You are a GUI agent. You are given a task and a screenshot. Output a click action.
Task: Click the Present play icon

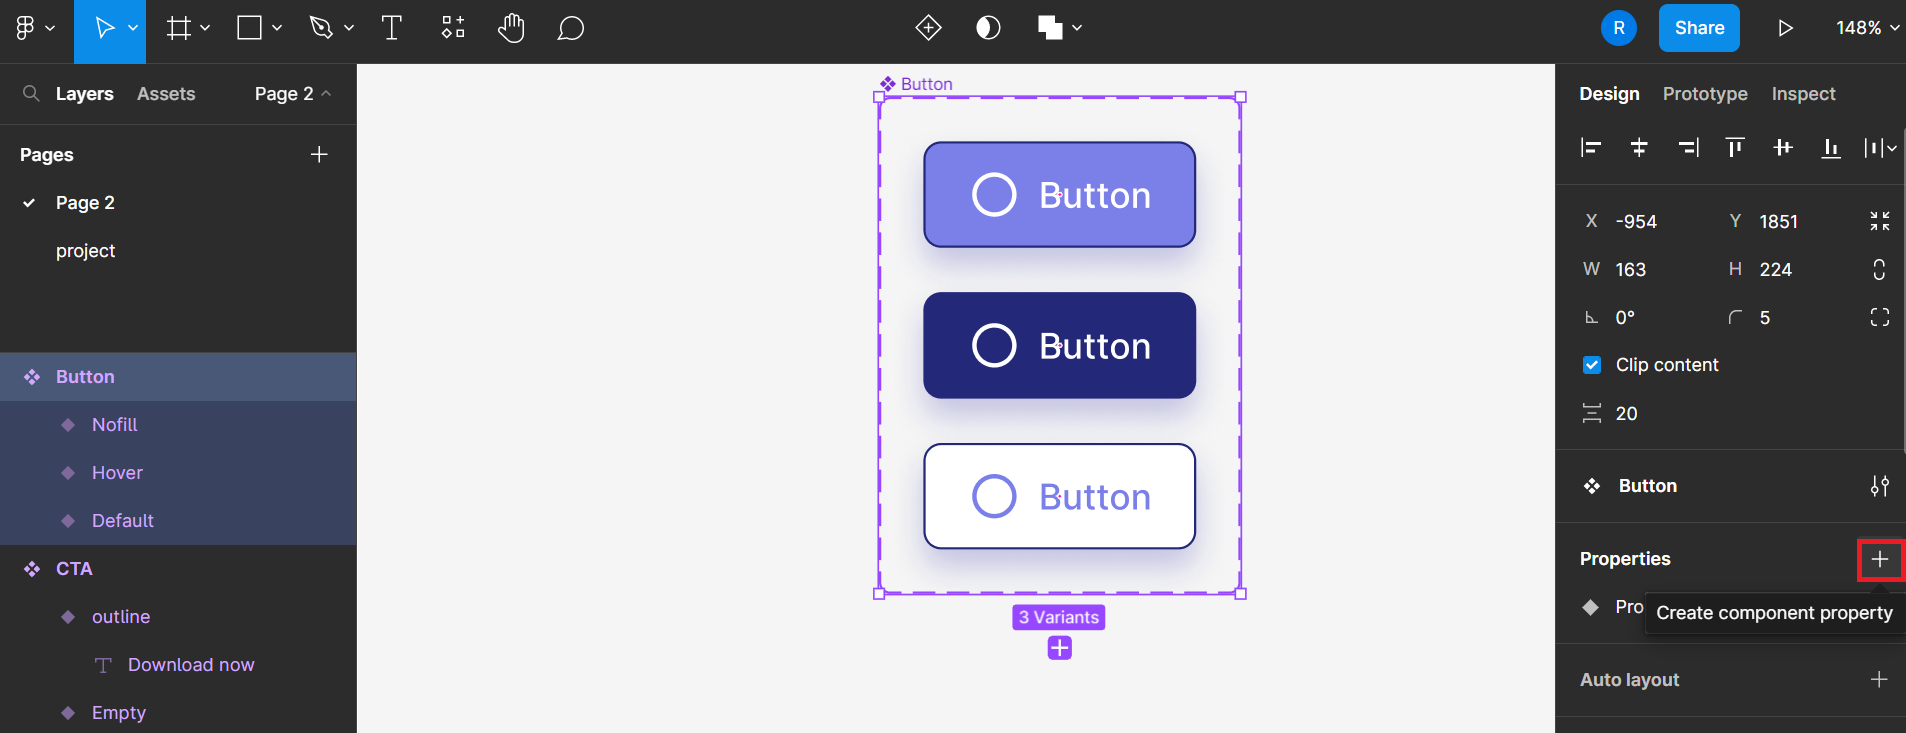point(1785,28)
